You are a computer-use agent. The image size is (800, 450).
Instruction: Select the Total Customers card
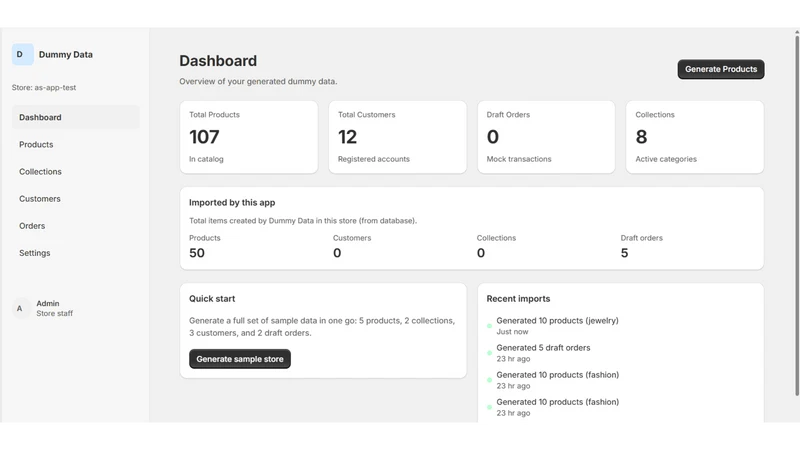point(397,137)
